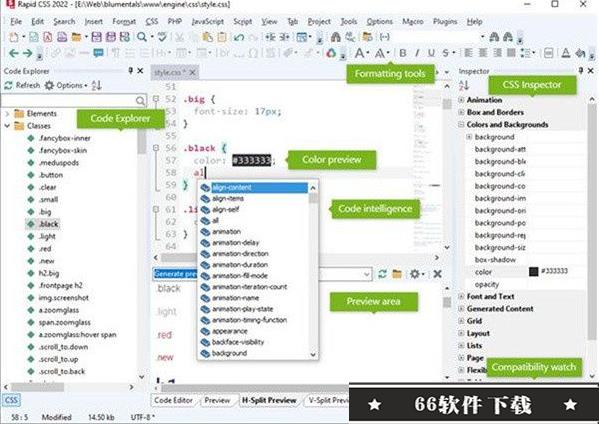Go forward with the right arrow icon
The height and width of the screenshot is (424, 599).
(27, 53)
